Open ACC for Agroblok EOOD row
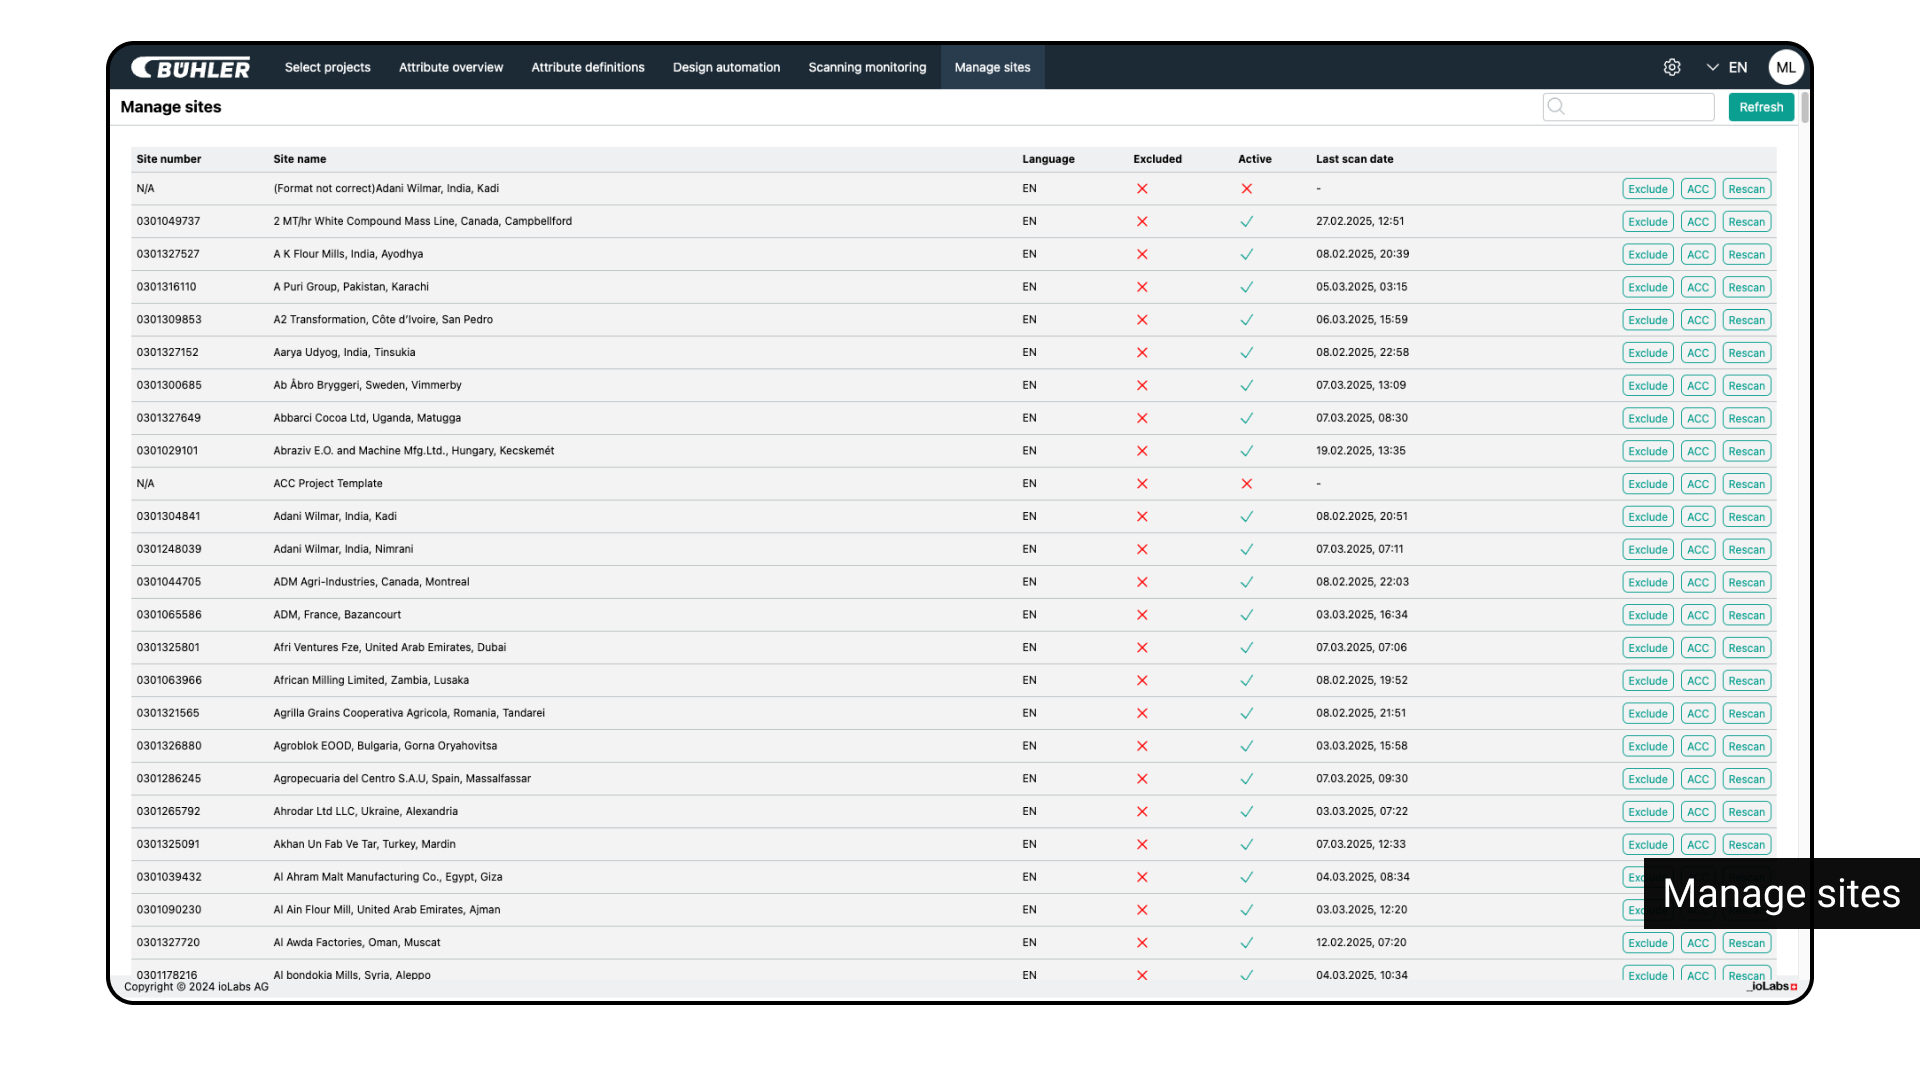The height and width of the screenshot is (1080, 1920). 1698,747
